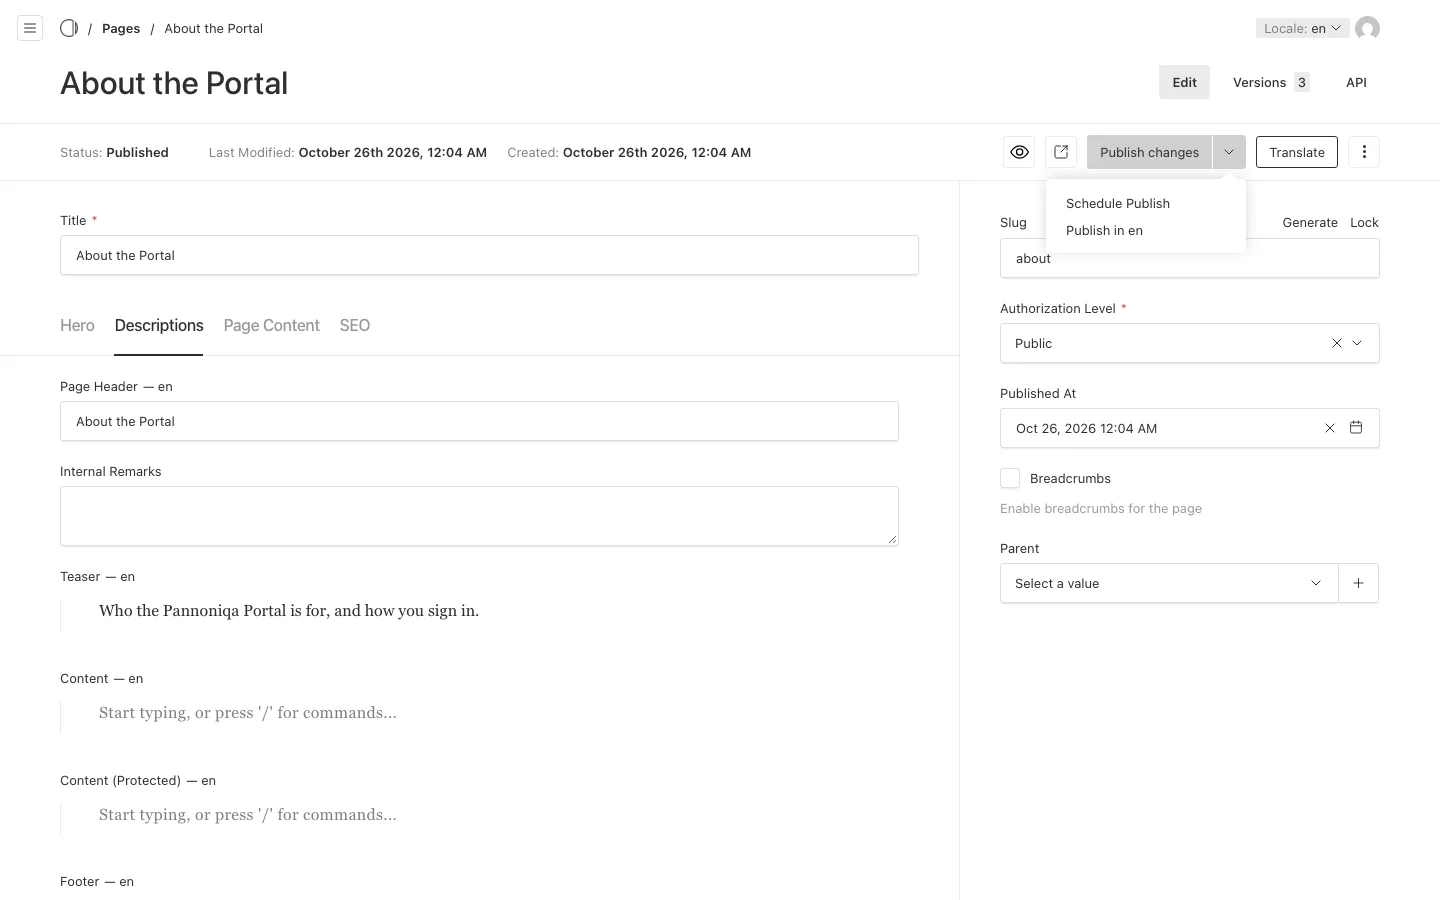The image size is (1440, 900).
Task: Switch to the Descriptions tab
Action: 159,325
